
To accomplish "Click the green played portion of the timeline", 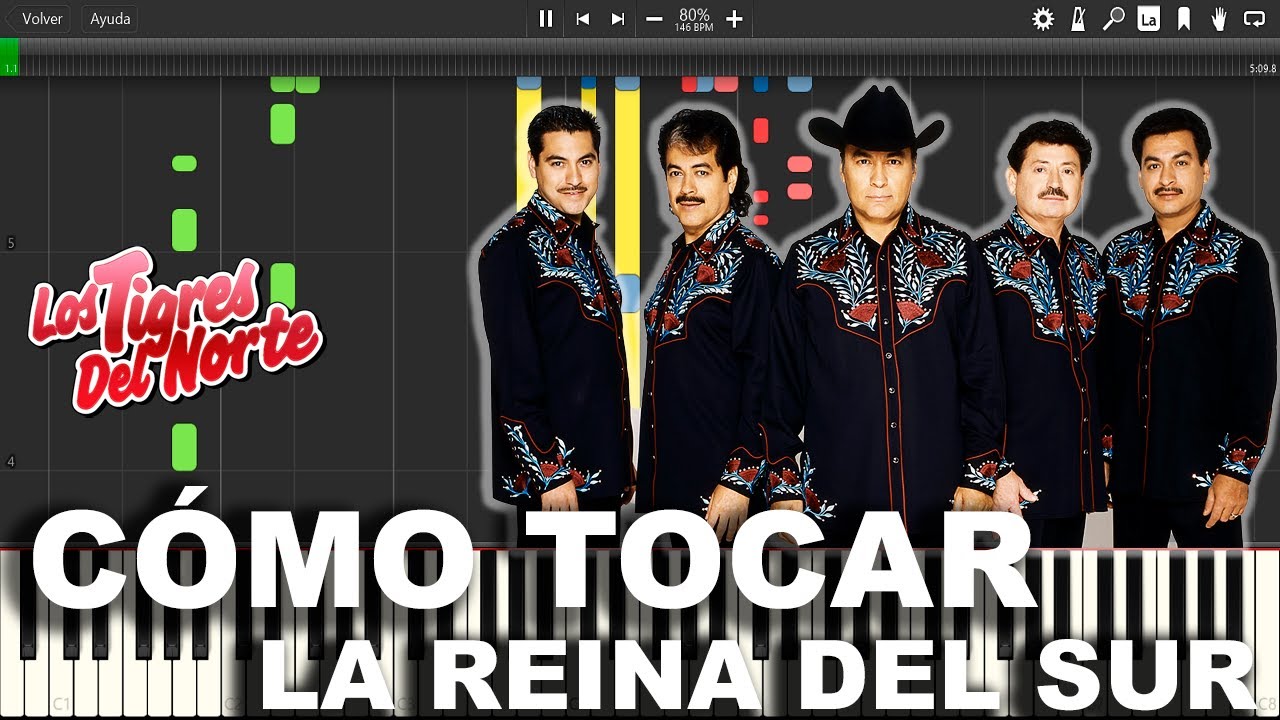I will coord(10,57).
